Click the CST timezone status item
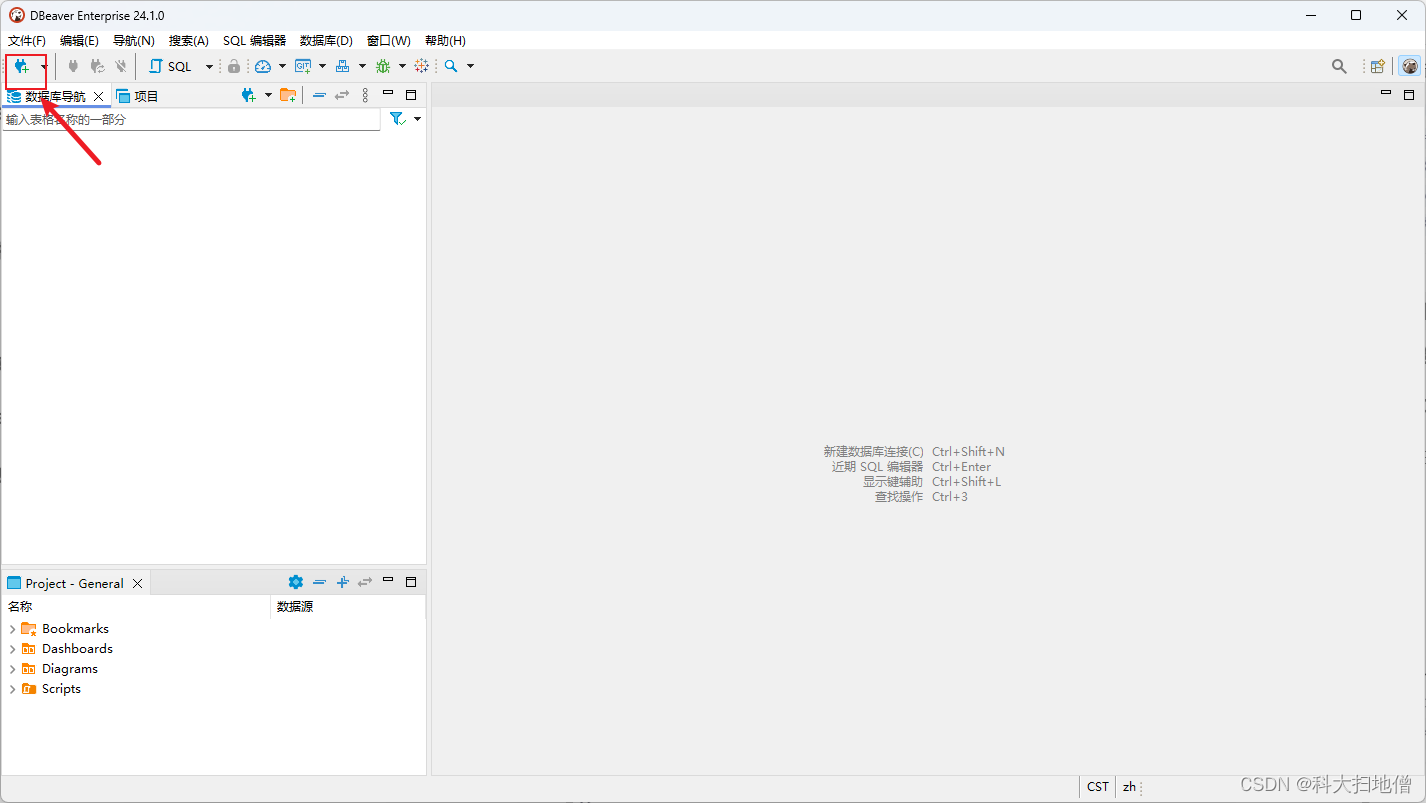This screenshot has width=1426, height=803. coord(1098,787)
